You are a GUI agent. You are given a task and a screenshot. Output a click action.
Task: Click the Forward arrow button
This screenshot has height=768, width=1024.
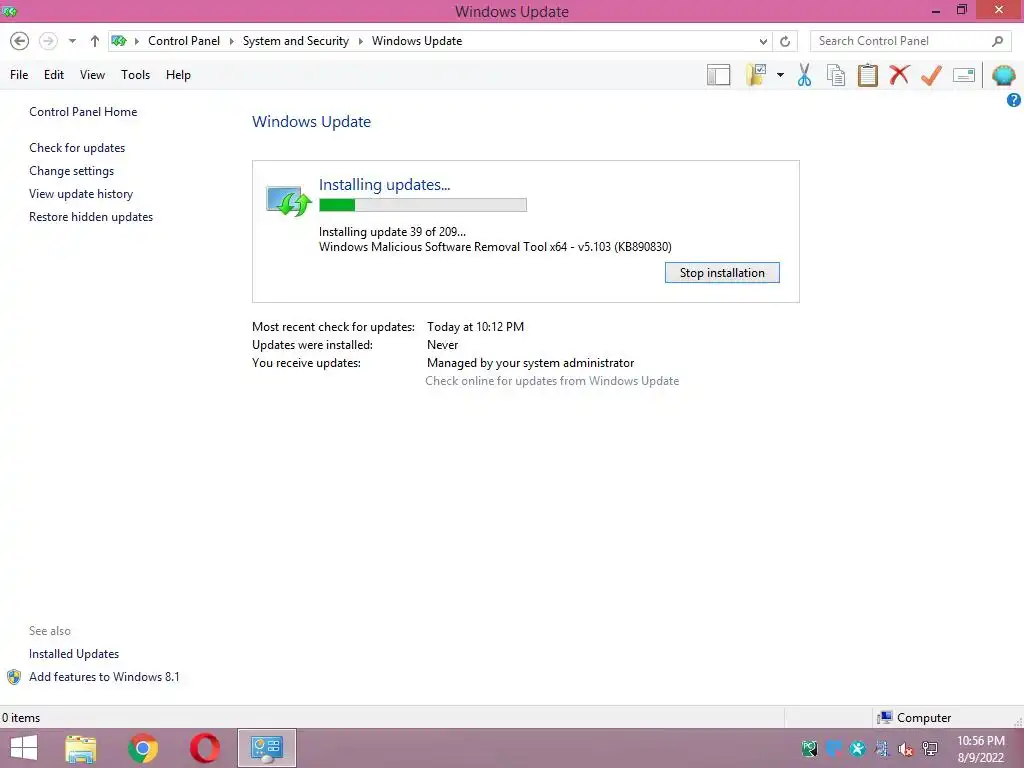(48, 41)
